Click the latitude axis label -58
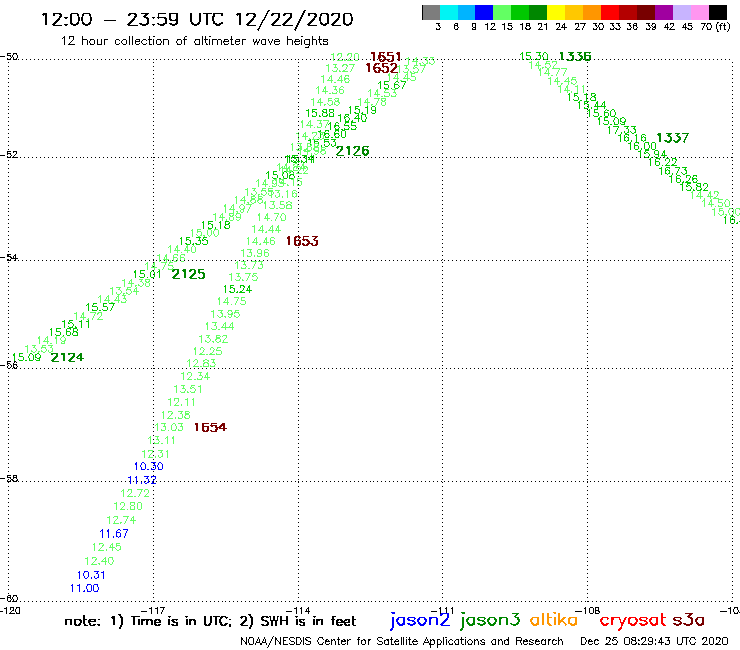 (9, 479)
